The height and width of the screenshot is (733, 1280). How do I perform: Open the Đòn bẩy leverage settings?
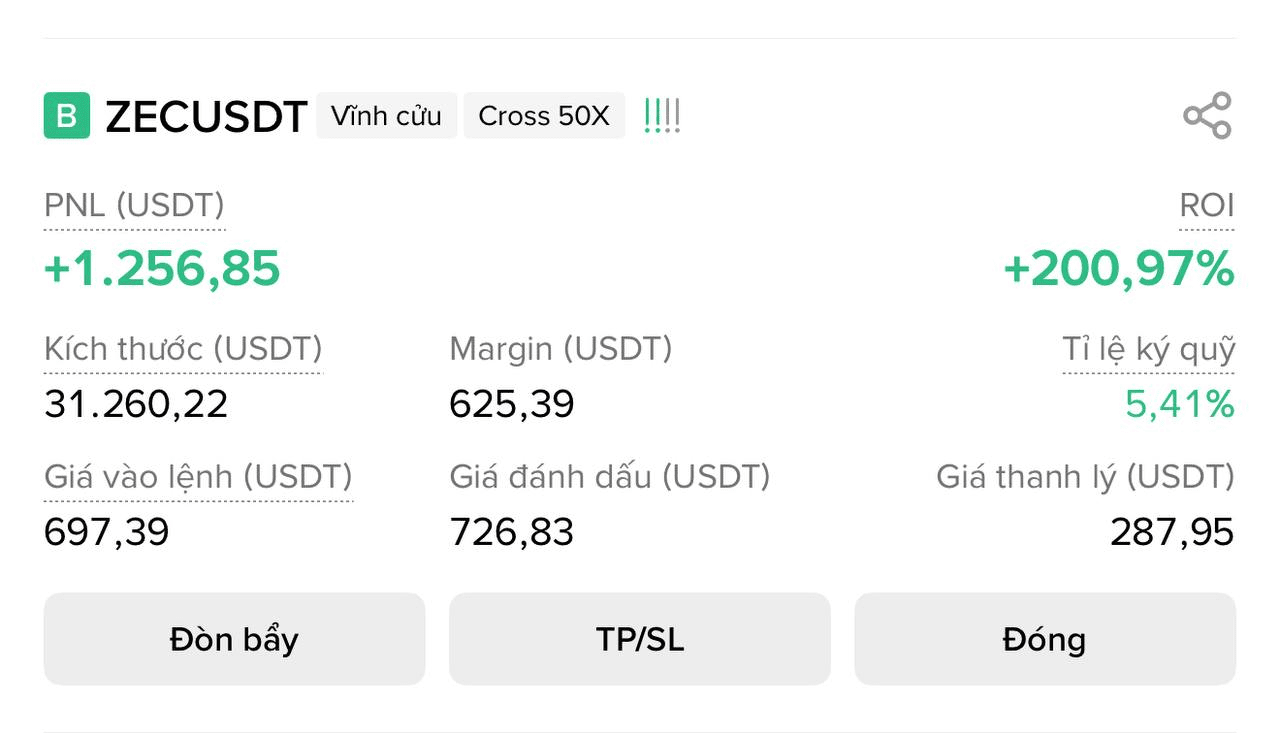pos(234,639)
